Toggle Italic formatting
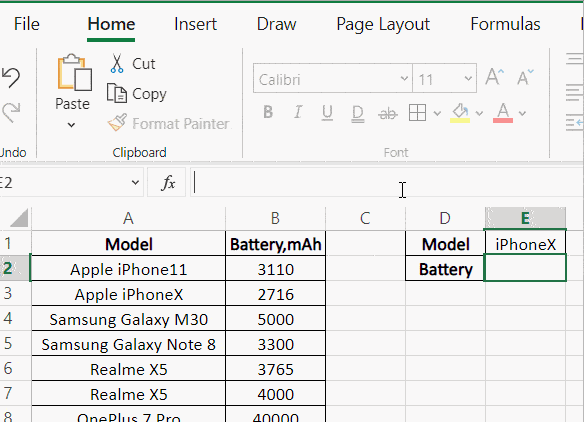584x422 pixels. (298, 112)
